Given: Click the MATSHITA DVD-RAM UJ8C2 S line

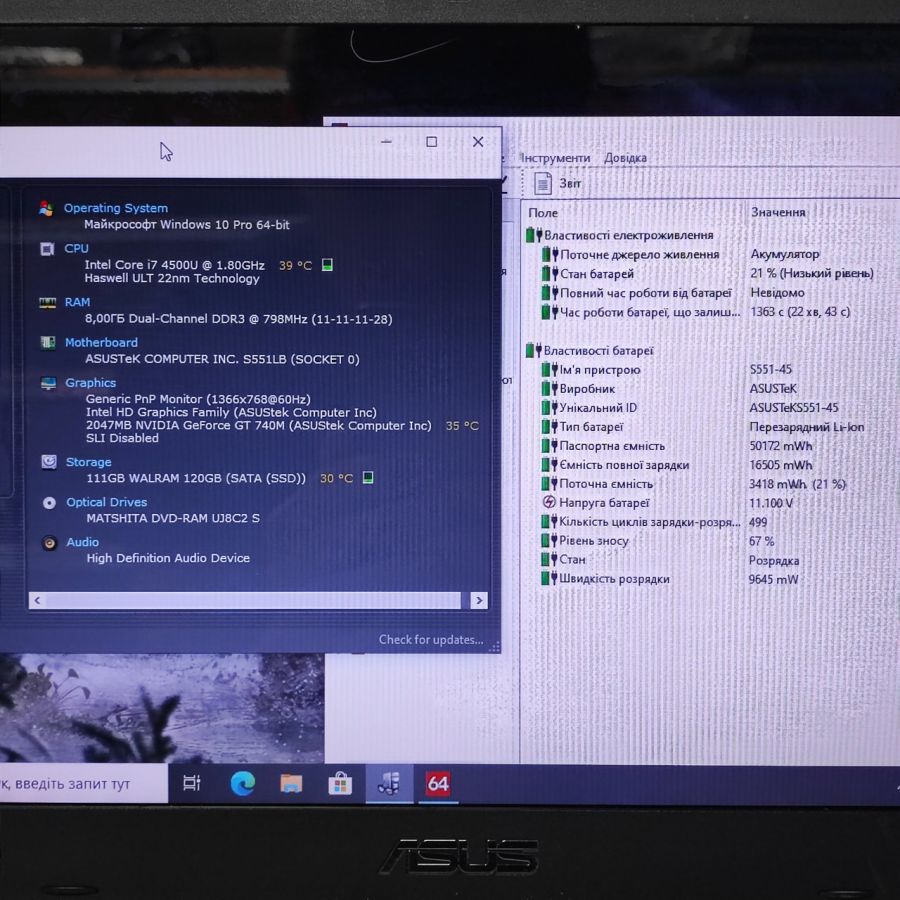Looking at the screenshot, I should pos(173,518).
